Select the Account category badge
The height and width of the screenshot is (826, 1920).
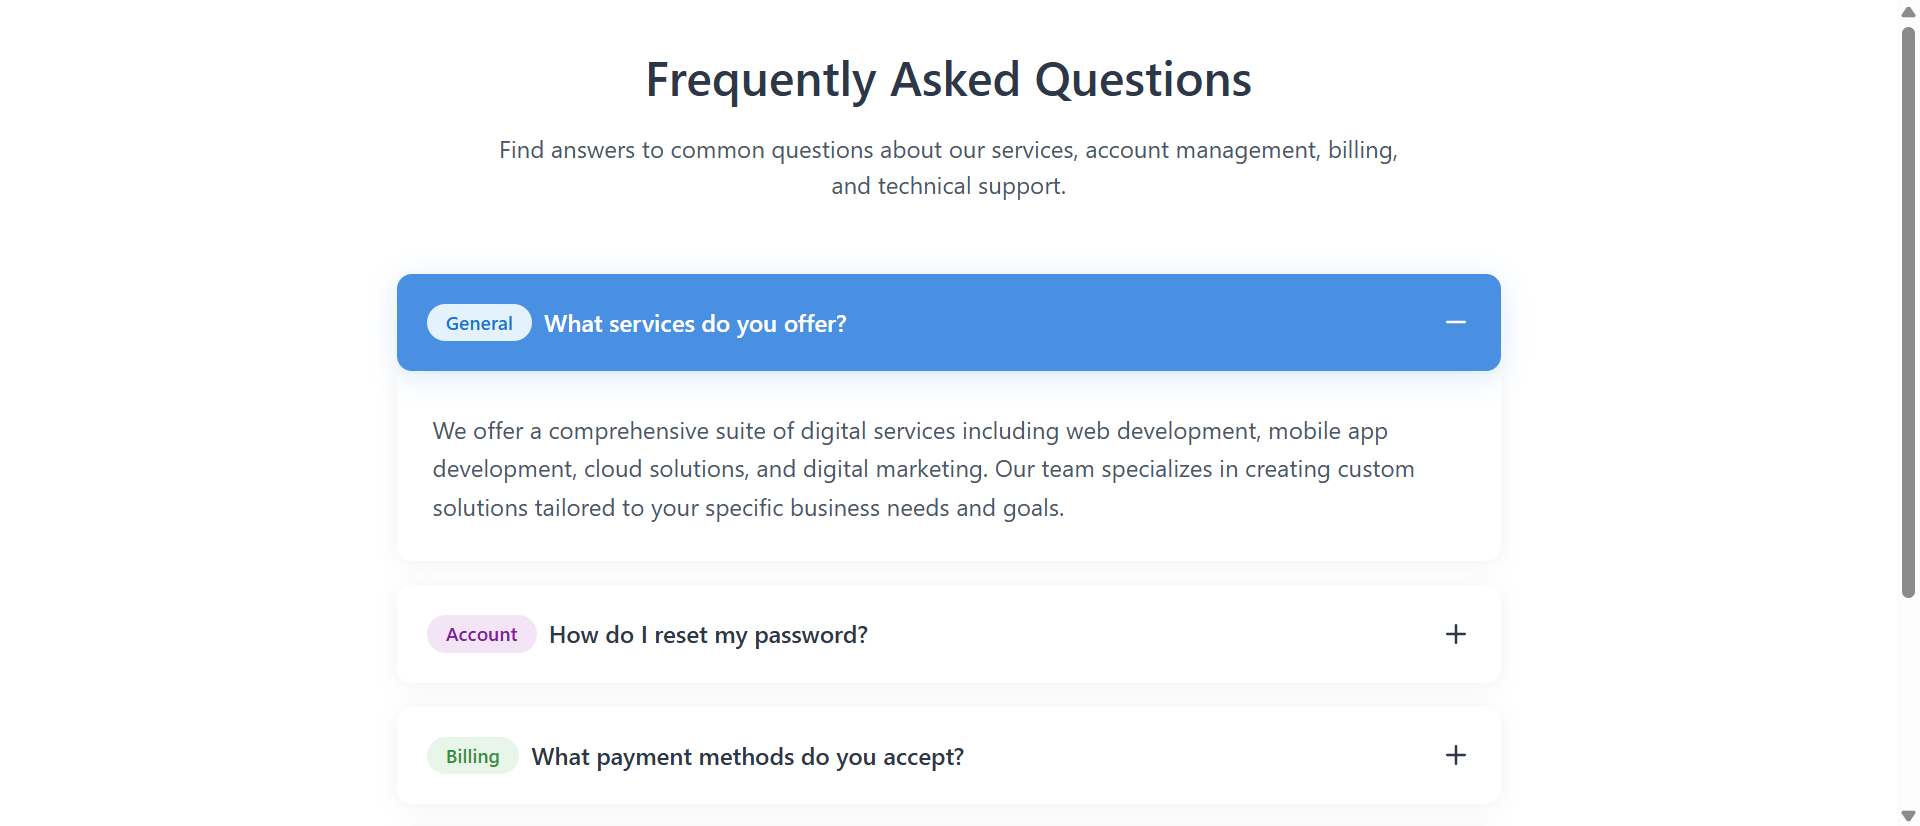[x=481, y=633]
